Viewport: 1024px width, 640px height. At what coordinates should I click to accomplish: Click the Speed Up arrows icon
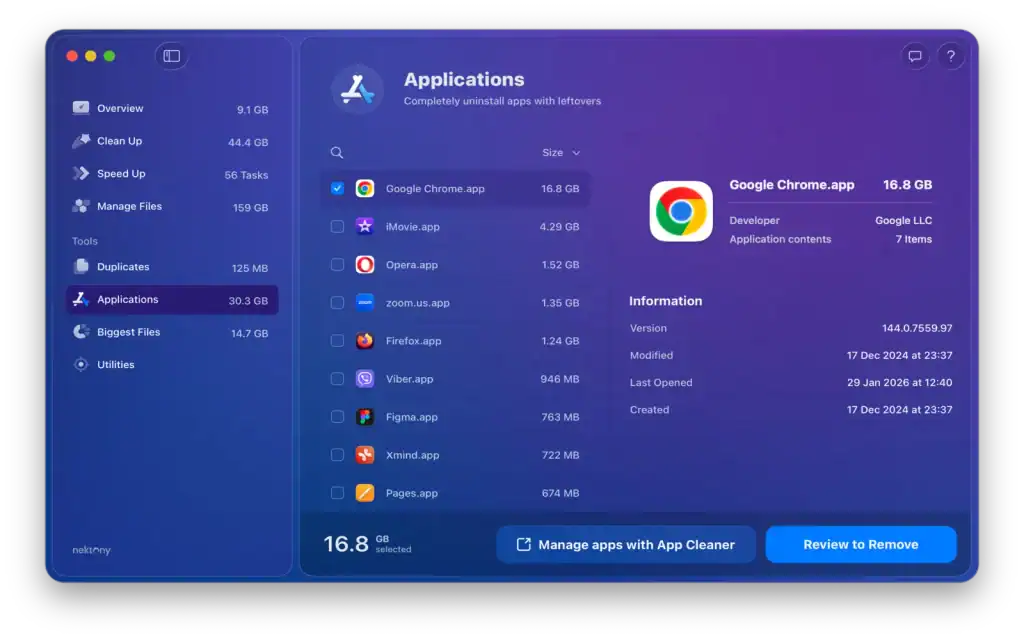point(81,173)
